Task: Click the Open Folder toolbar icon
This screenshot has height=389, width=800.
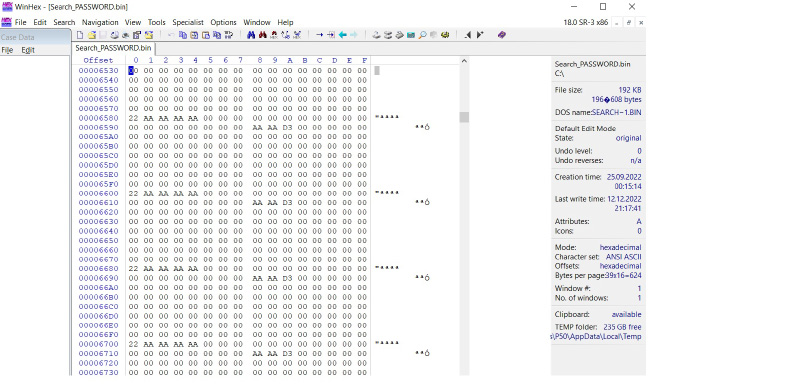Action: pyautogui.click(x=149, y=35)
